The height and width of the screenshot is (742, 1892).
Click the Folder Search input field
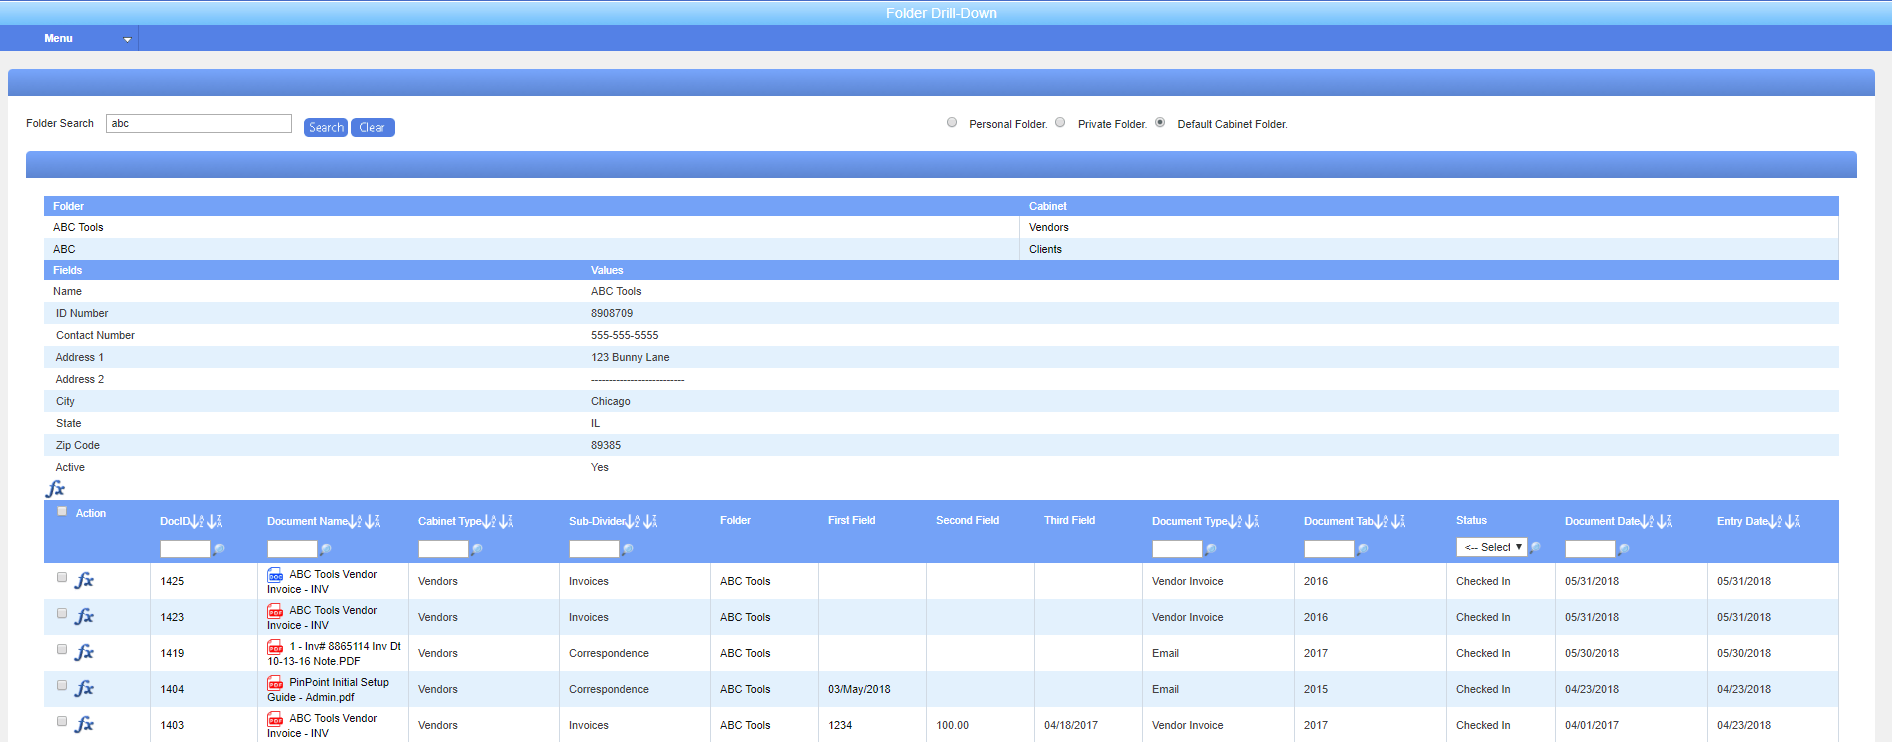click(199, 123)
